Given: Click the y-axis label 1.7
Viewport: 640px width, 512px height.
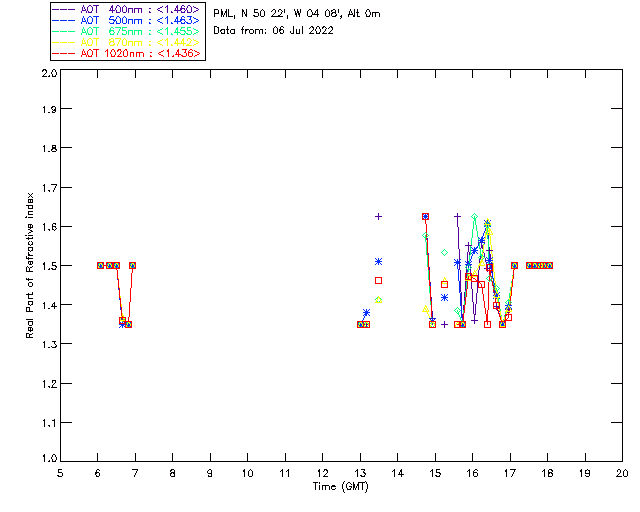Looking at the screenshot, I should [49, 188].
